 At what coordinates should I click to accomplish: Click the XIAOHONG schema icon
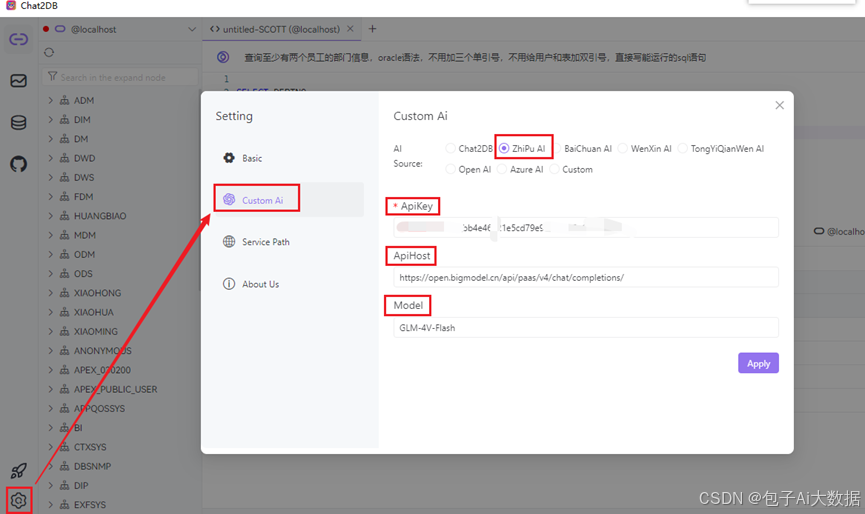coord(65,293)
